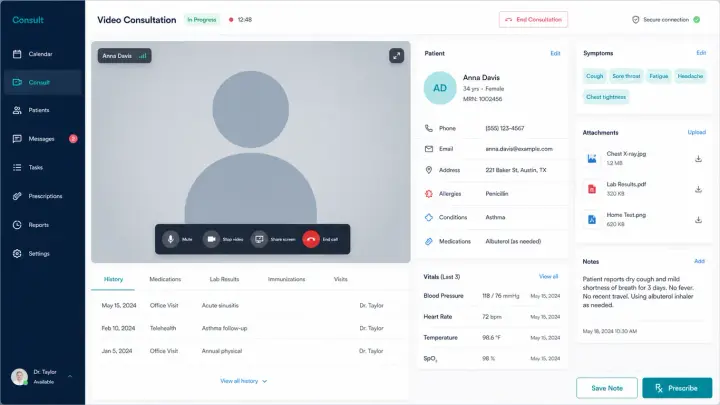Switch to the Visits tab
The image size is (720, 405).
[340, 279]
